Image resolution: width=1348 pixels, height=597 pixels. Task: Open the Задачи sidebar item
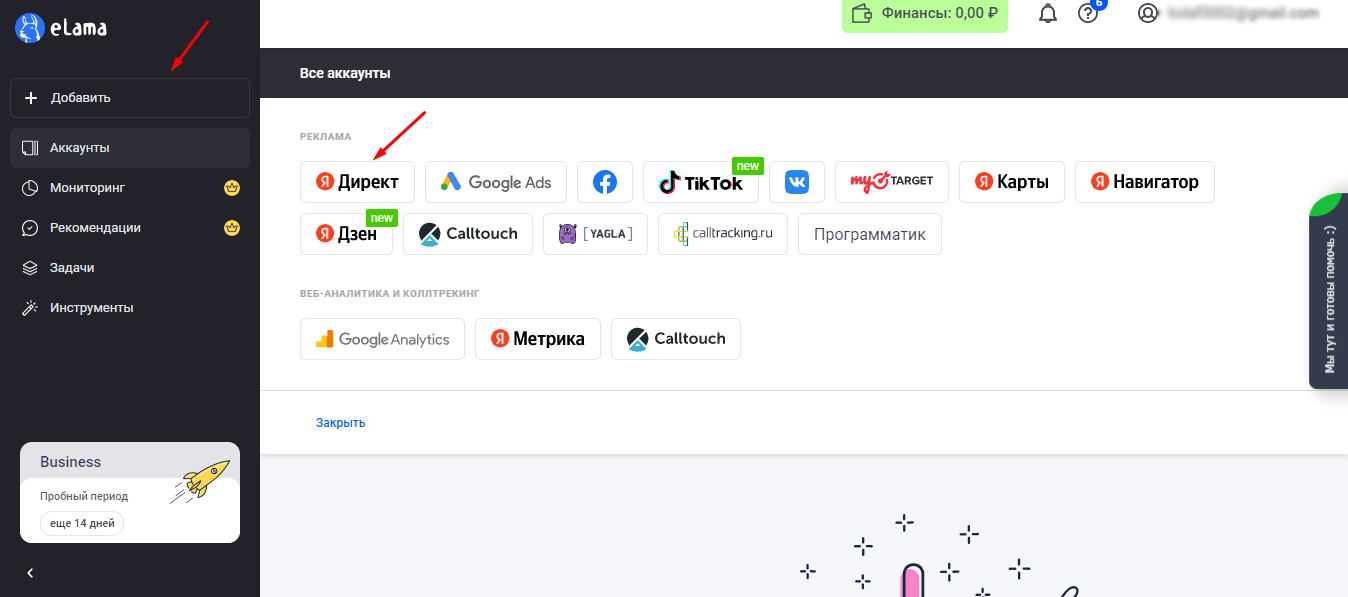click(72, 268)
